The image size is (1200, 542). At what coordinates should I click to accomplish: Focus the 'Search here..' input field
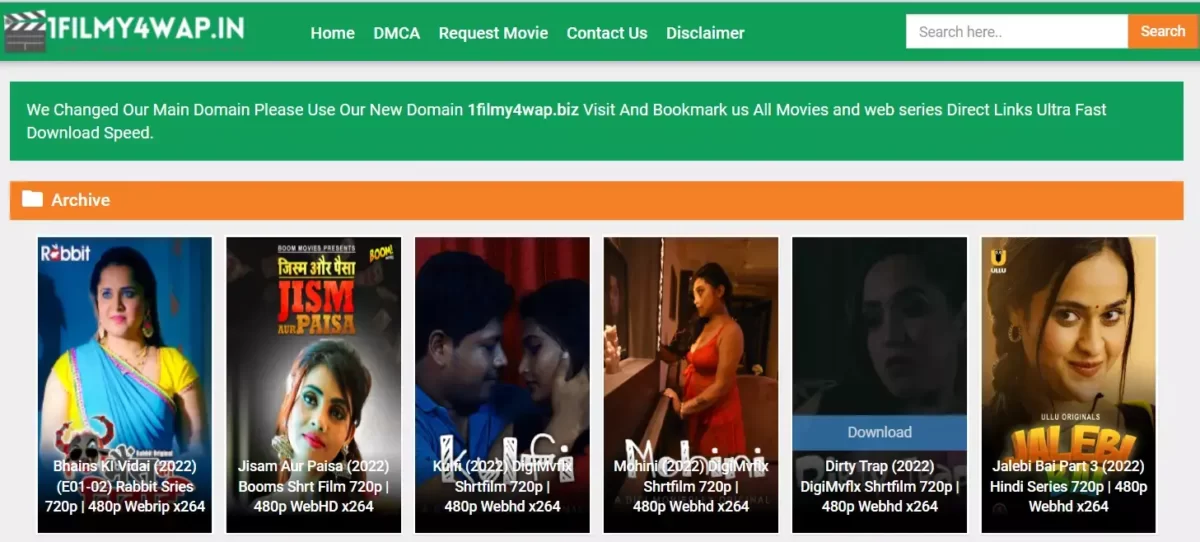coord(1016,31)
